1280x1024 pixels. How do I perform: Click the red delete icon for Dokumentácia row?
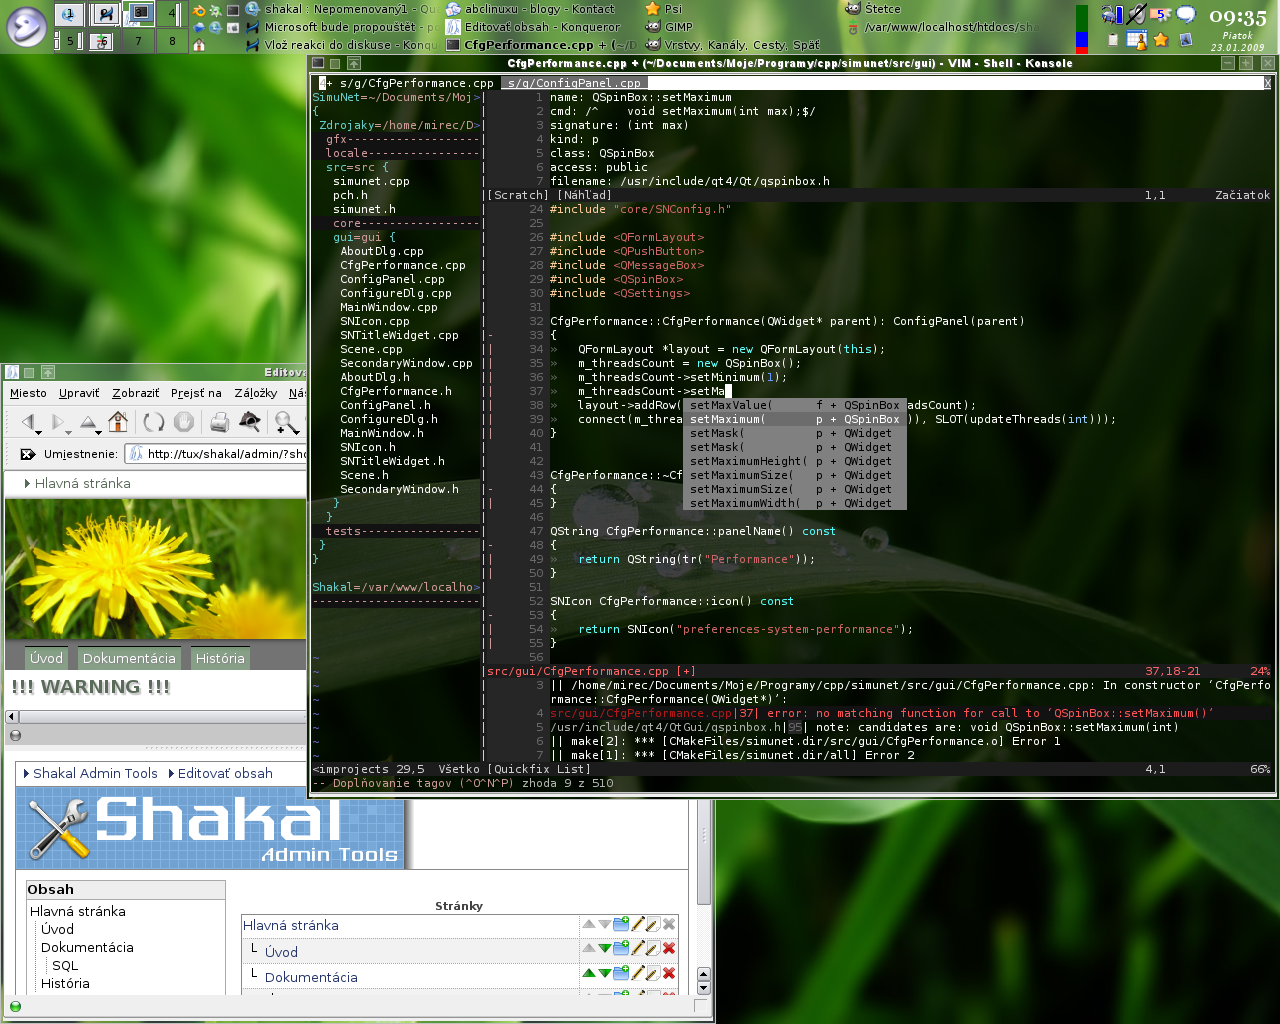(x=669, y=973)
